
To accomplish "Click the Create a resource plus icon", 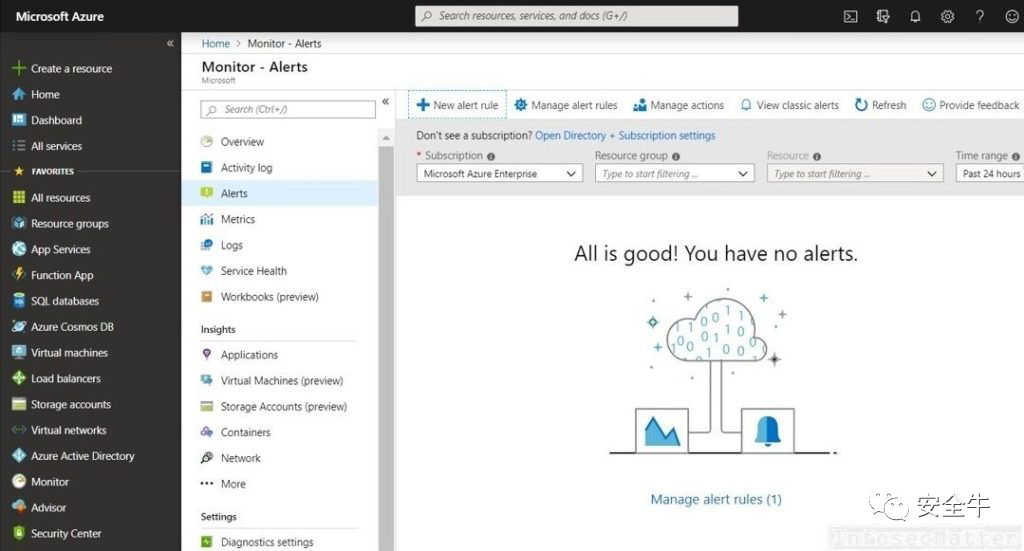I will click(x=19, y=68).
